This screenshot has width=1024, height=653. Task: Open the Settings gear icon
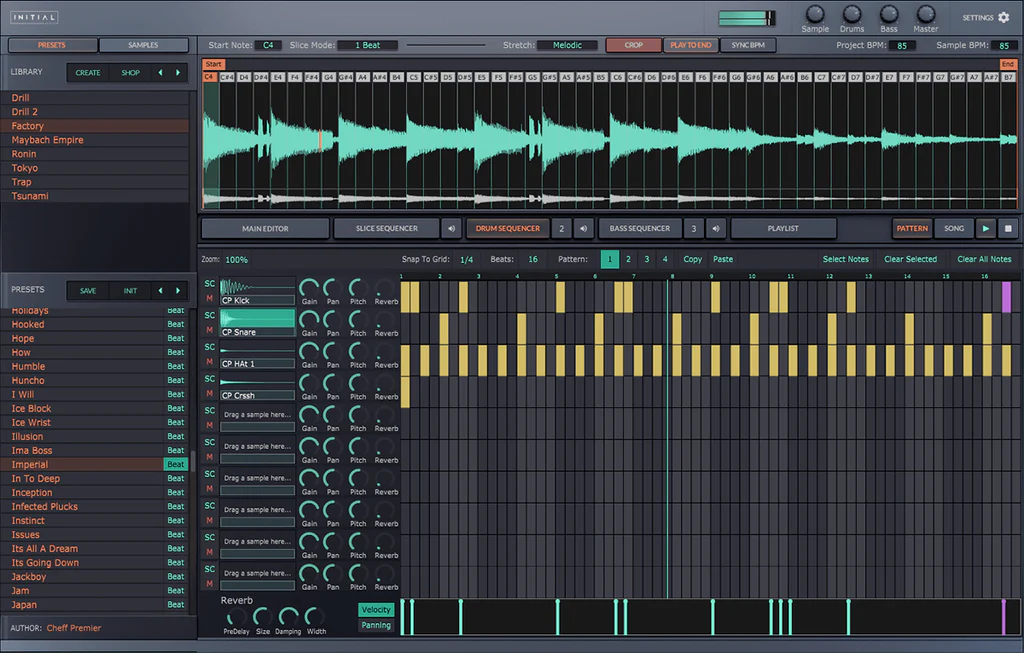pyautogui.click(x=1004, y=18)
